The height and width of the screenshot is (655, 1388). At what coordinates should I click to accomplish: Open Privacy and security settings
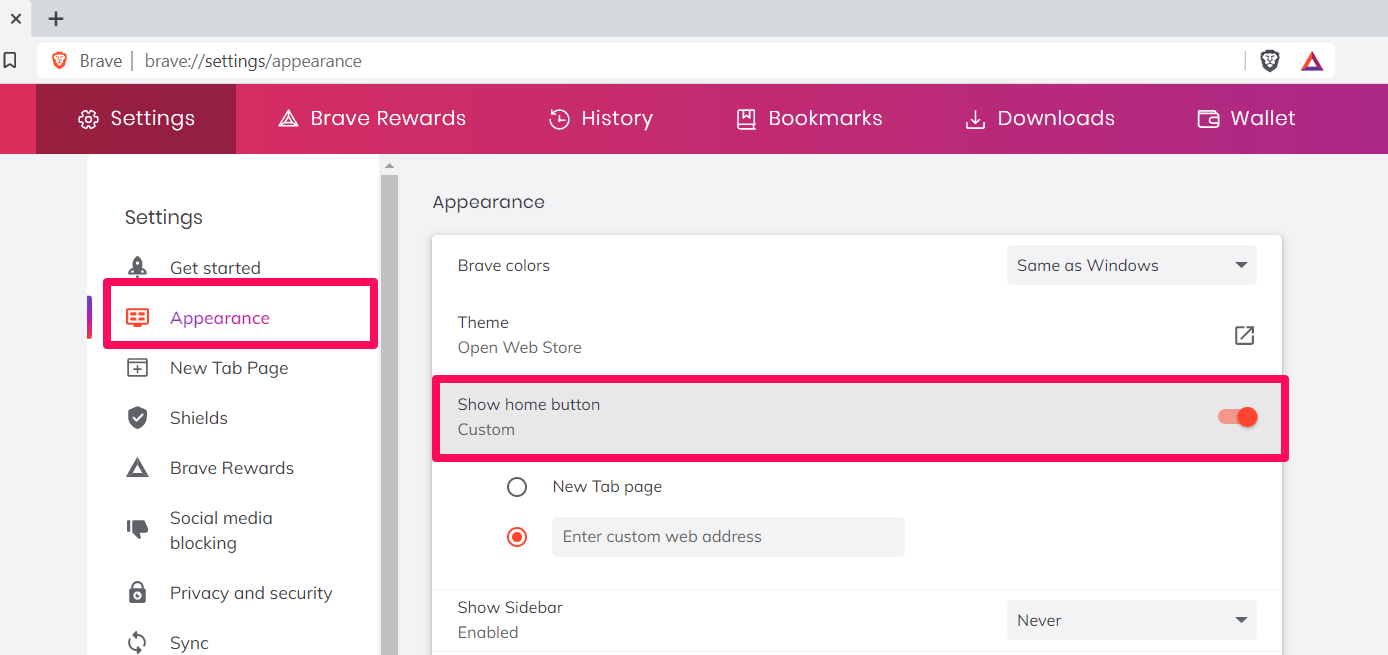coord(251,593)
